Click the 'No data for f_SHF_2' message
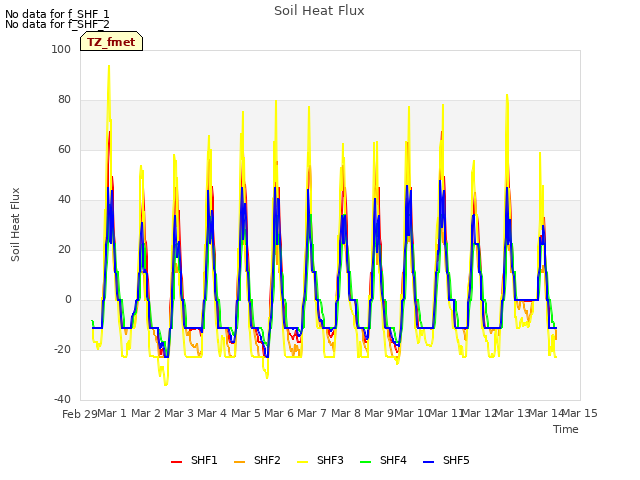This screenshot has height=480, width=640. coord(57,24)
